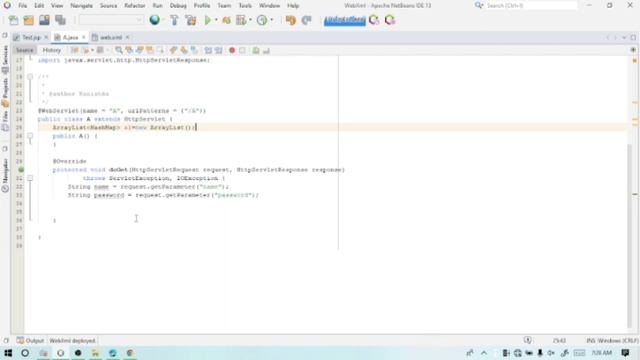The width and height of the screenshot is (640, 360).
Task: Click the Toggle Bookmark icon in editor toolbar
Action: (x=194, y=50)
